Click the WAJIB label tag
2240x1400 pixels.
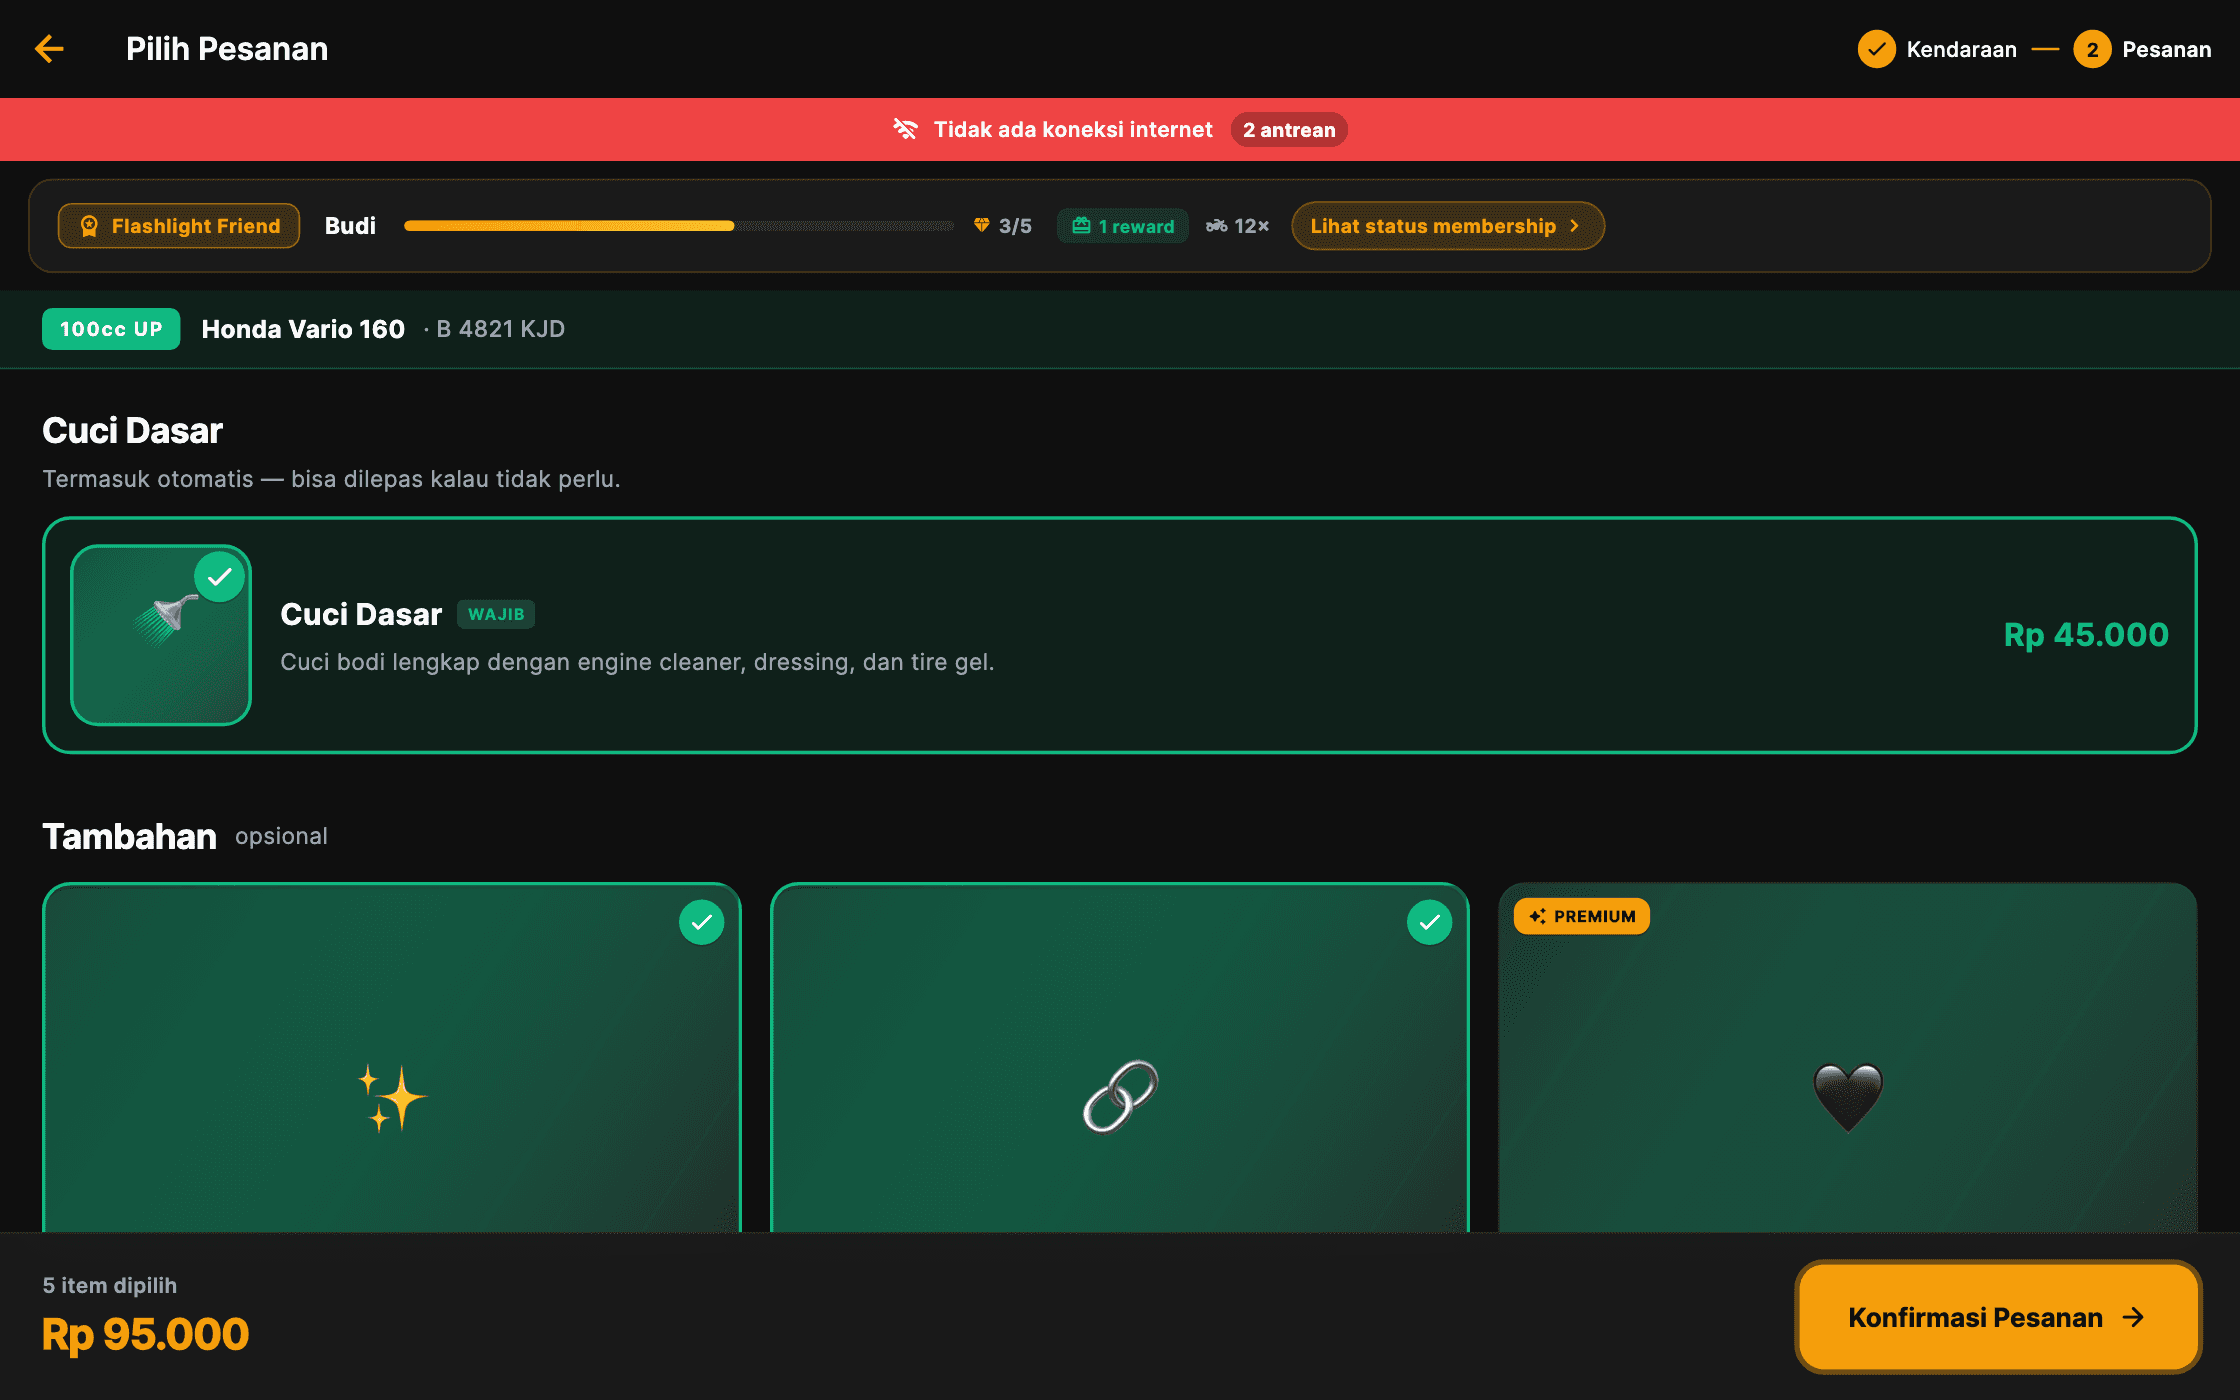(496, 614)
